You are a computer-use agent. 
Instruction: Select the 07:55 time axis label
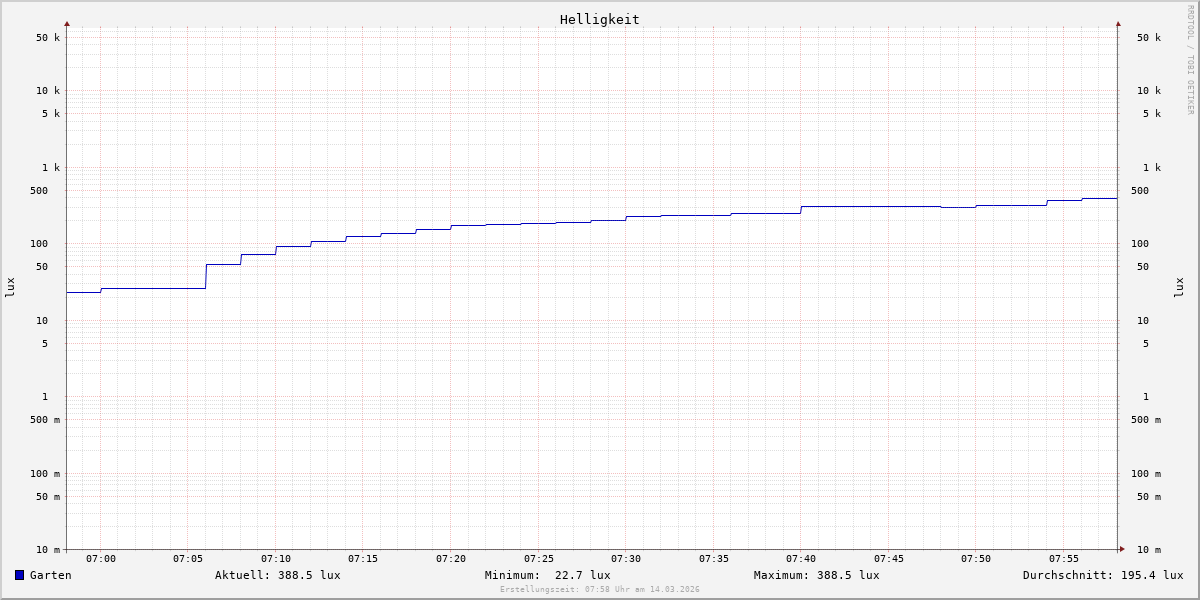click(1063, 559)
